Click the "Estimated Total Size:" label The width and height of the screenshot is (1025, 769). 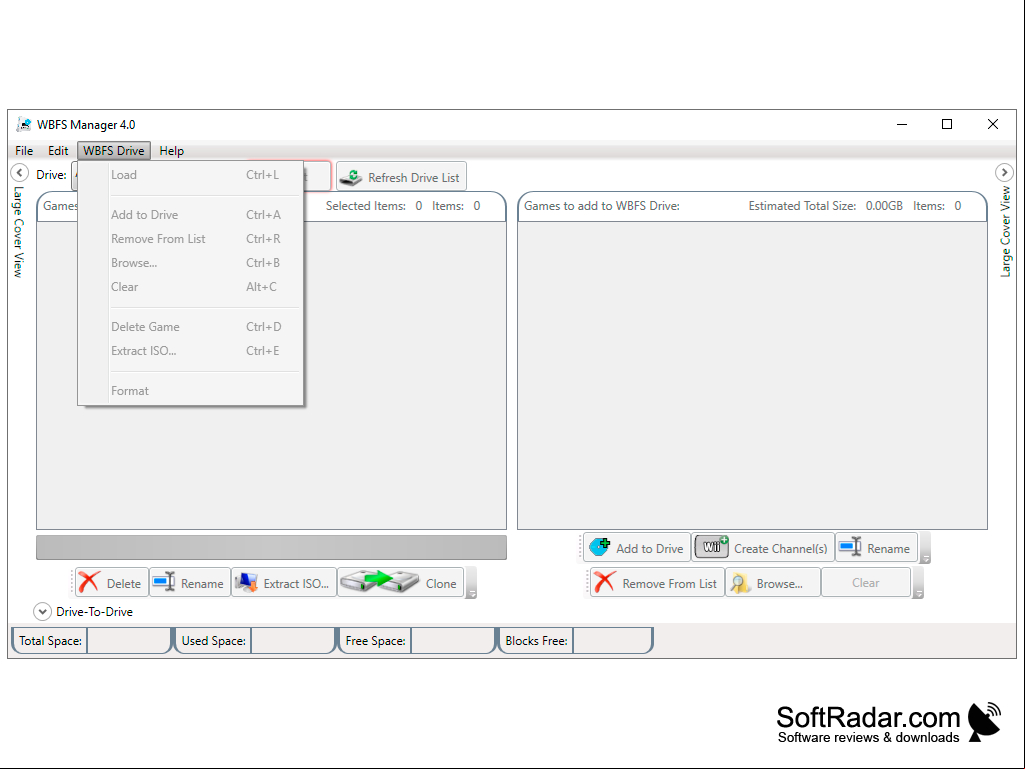[802, 206]
